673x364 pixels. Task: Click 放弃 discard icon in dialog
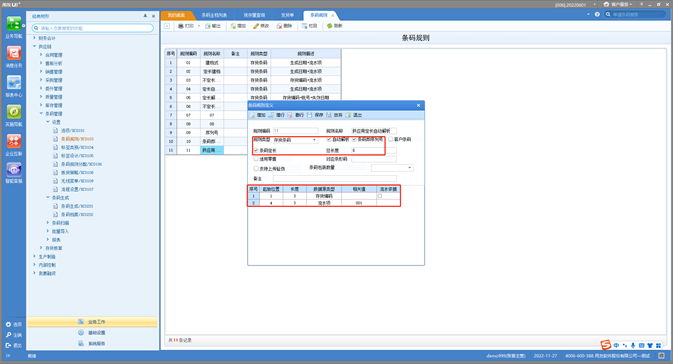(329, 115)
